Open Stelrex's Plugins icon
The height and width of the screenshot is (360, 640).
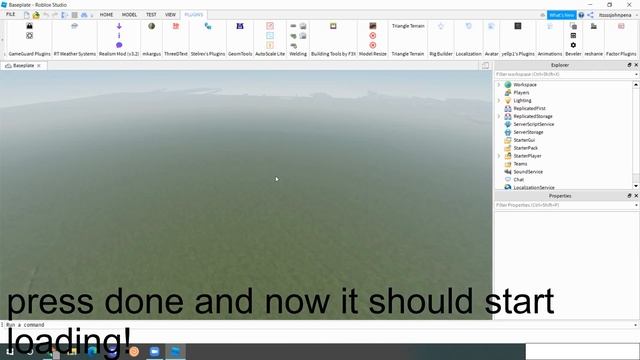coord(208,26)
